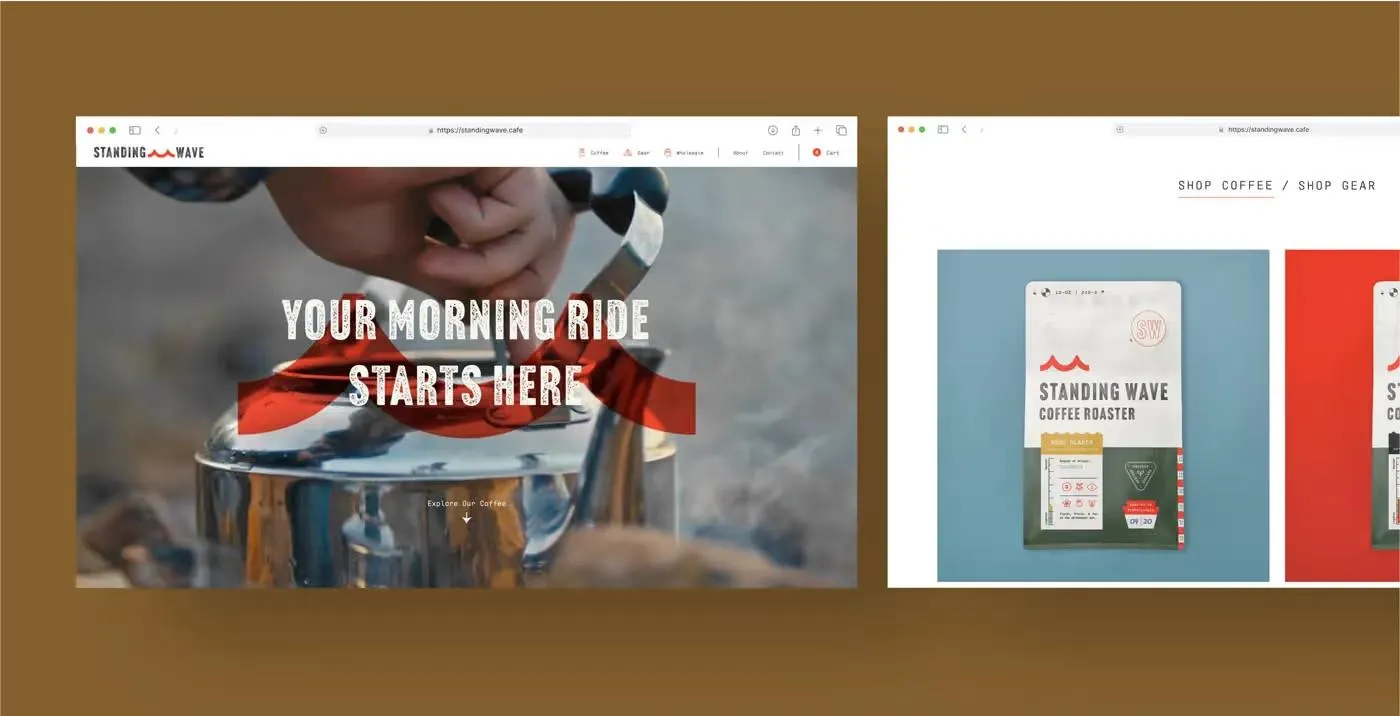1400x716 pixels.
Task: Toggle the sidebar in the right browser window
Action: [x=943, y=130]
